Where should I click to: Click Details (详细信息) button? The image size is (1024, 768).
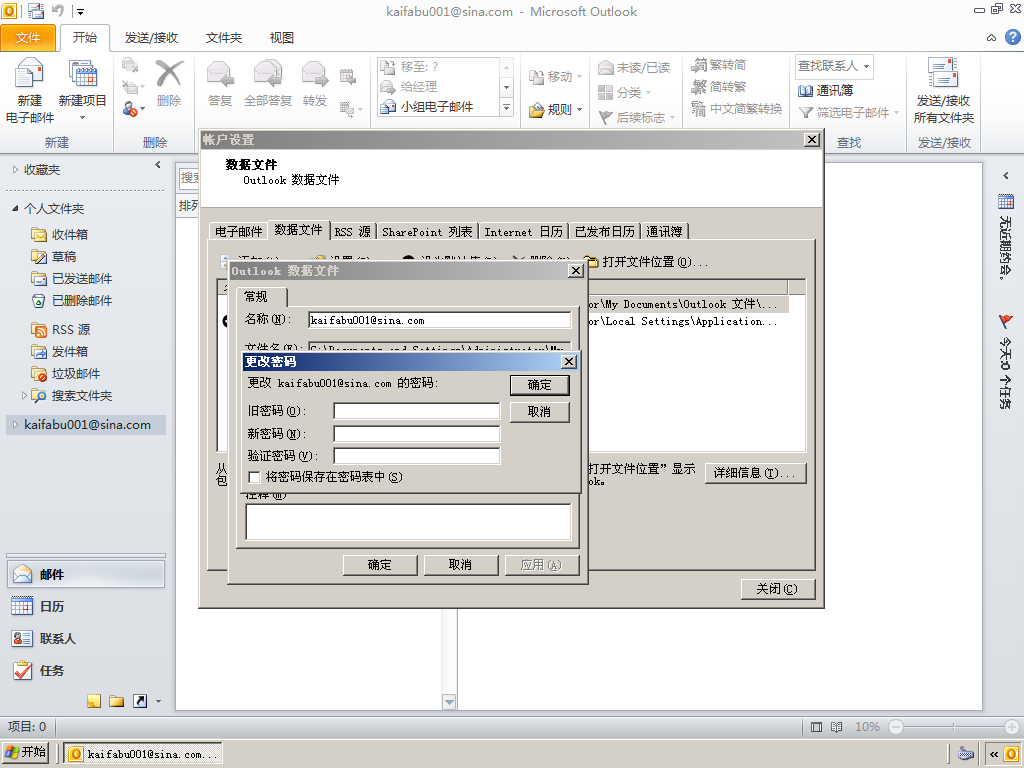pyautogui.click(x=756, y=473)
